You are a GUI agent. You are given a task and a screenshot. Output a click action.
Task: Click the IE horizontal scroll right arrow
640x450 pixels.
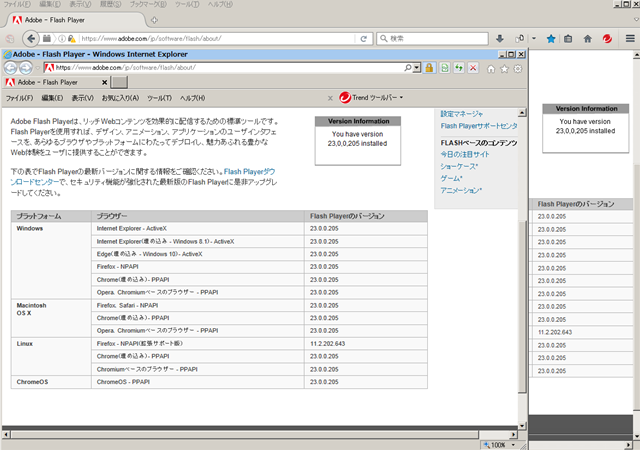tap(514, 435)
